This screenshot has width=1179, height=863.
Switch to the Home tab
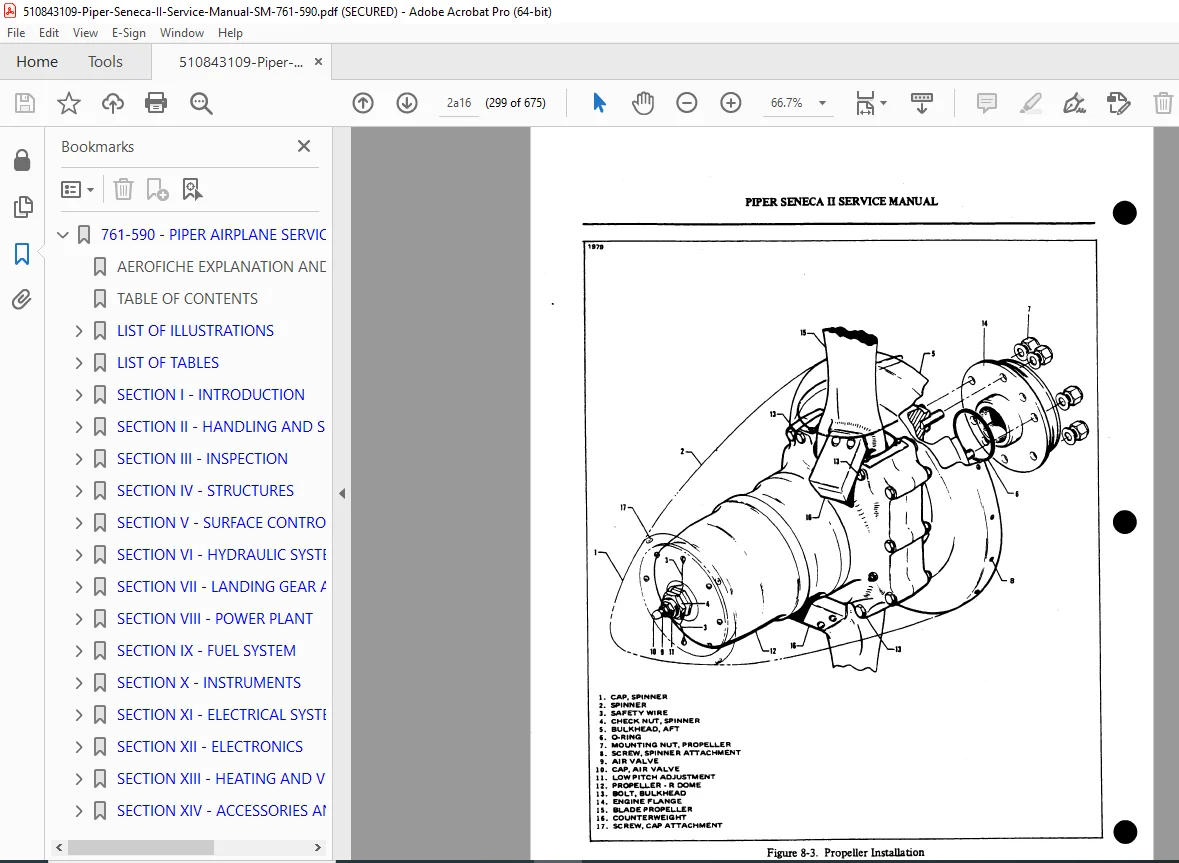coord(37,62)
